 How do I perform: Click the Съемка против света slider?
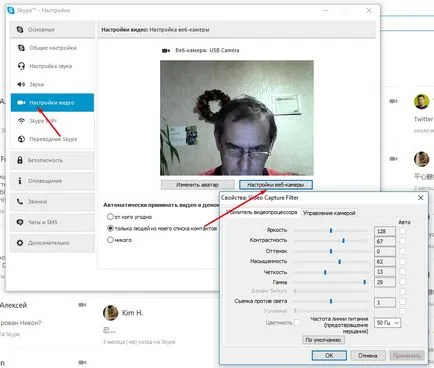tap(331, 301)
